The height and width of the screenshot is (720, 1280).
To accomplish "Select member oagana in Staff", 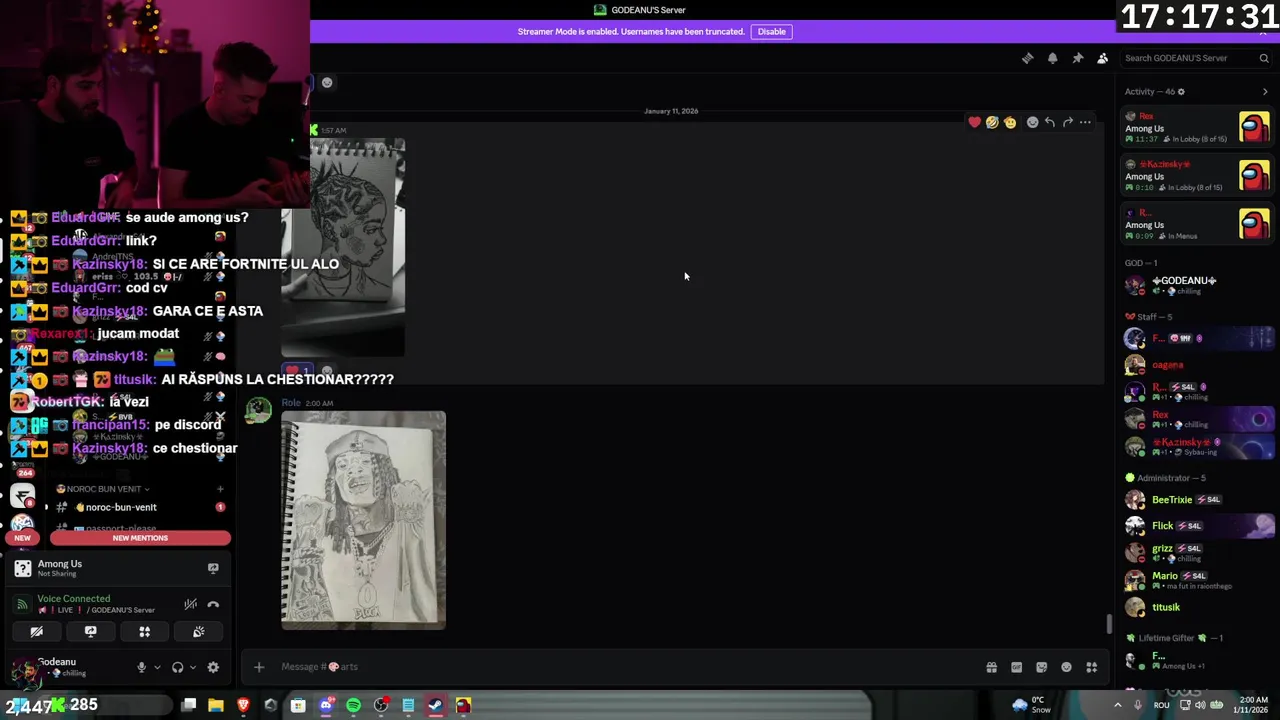I will (x=1198, y=365).
